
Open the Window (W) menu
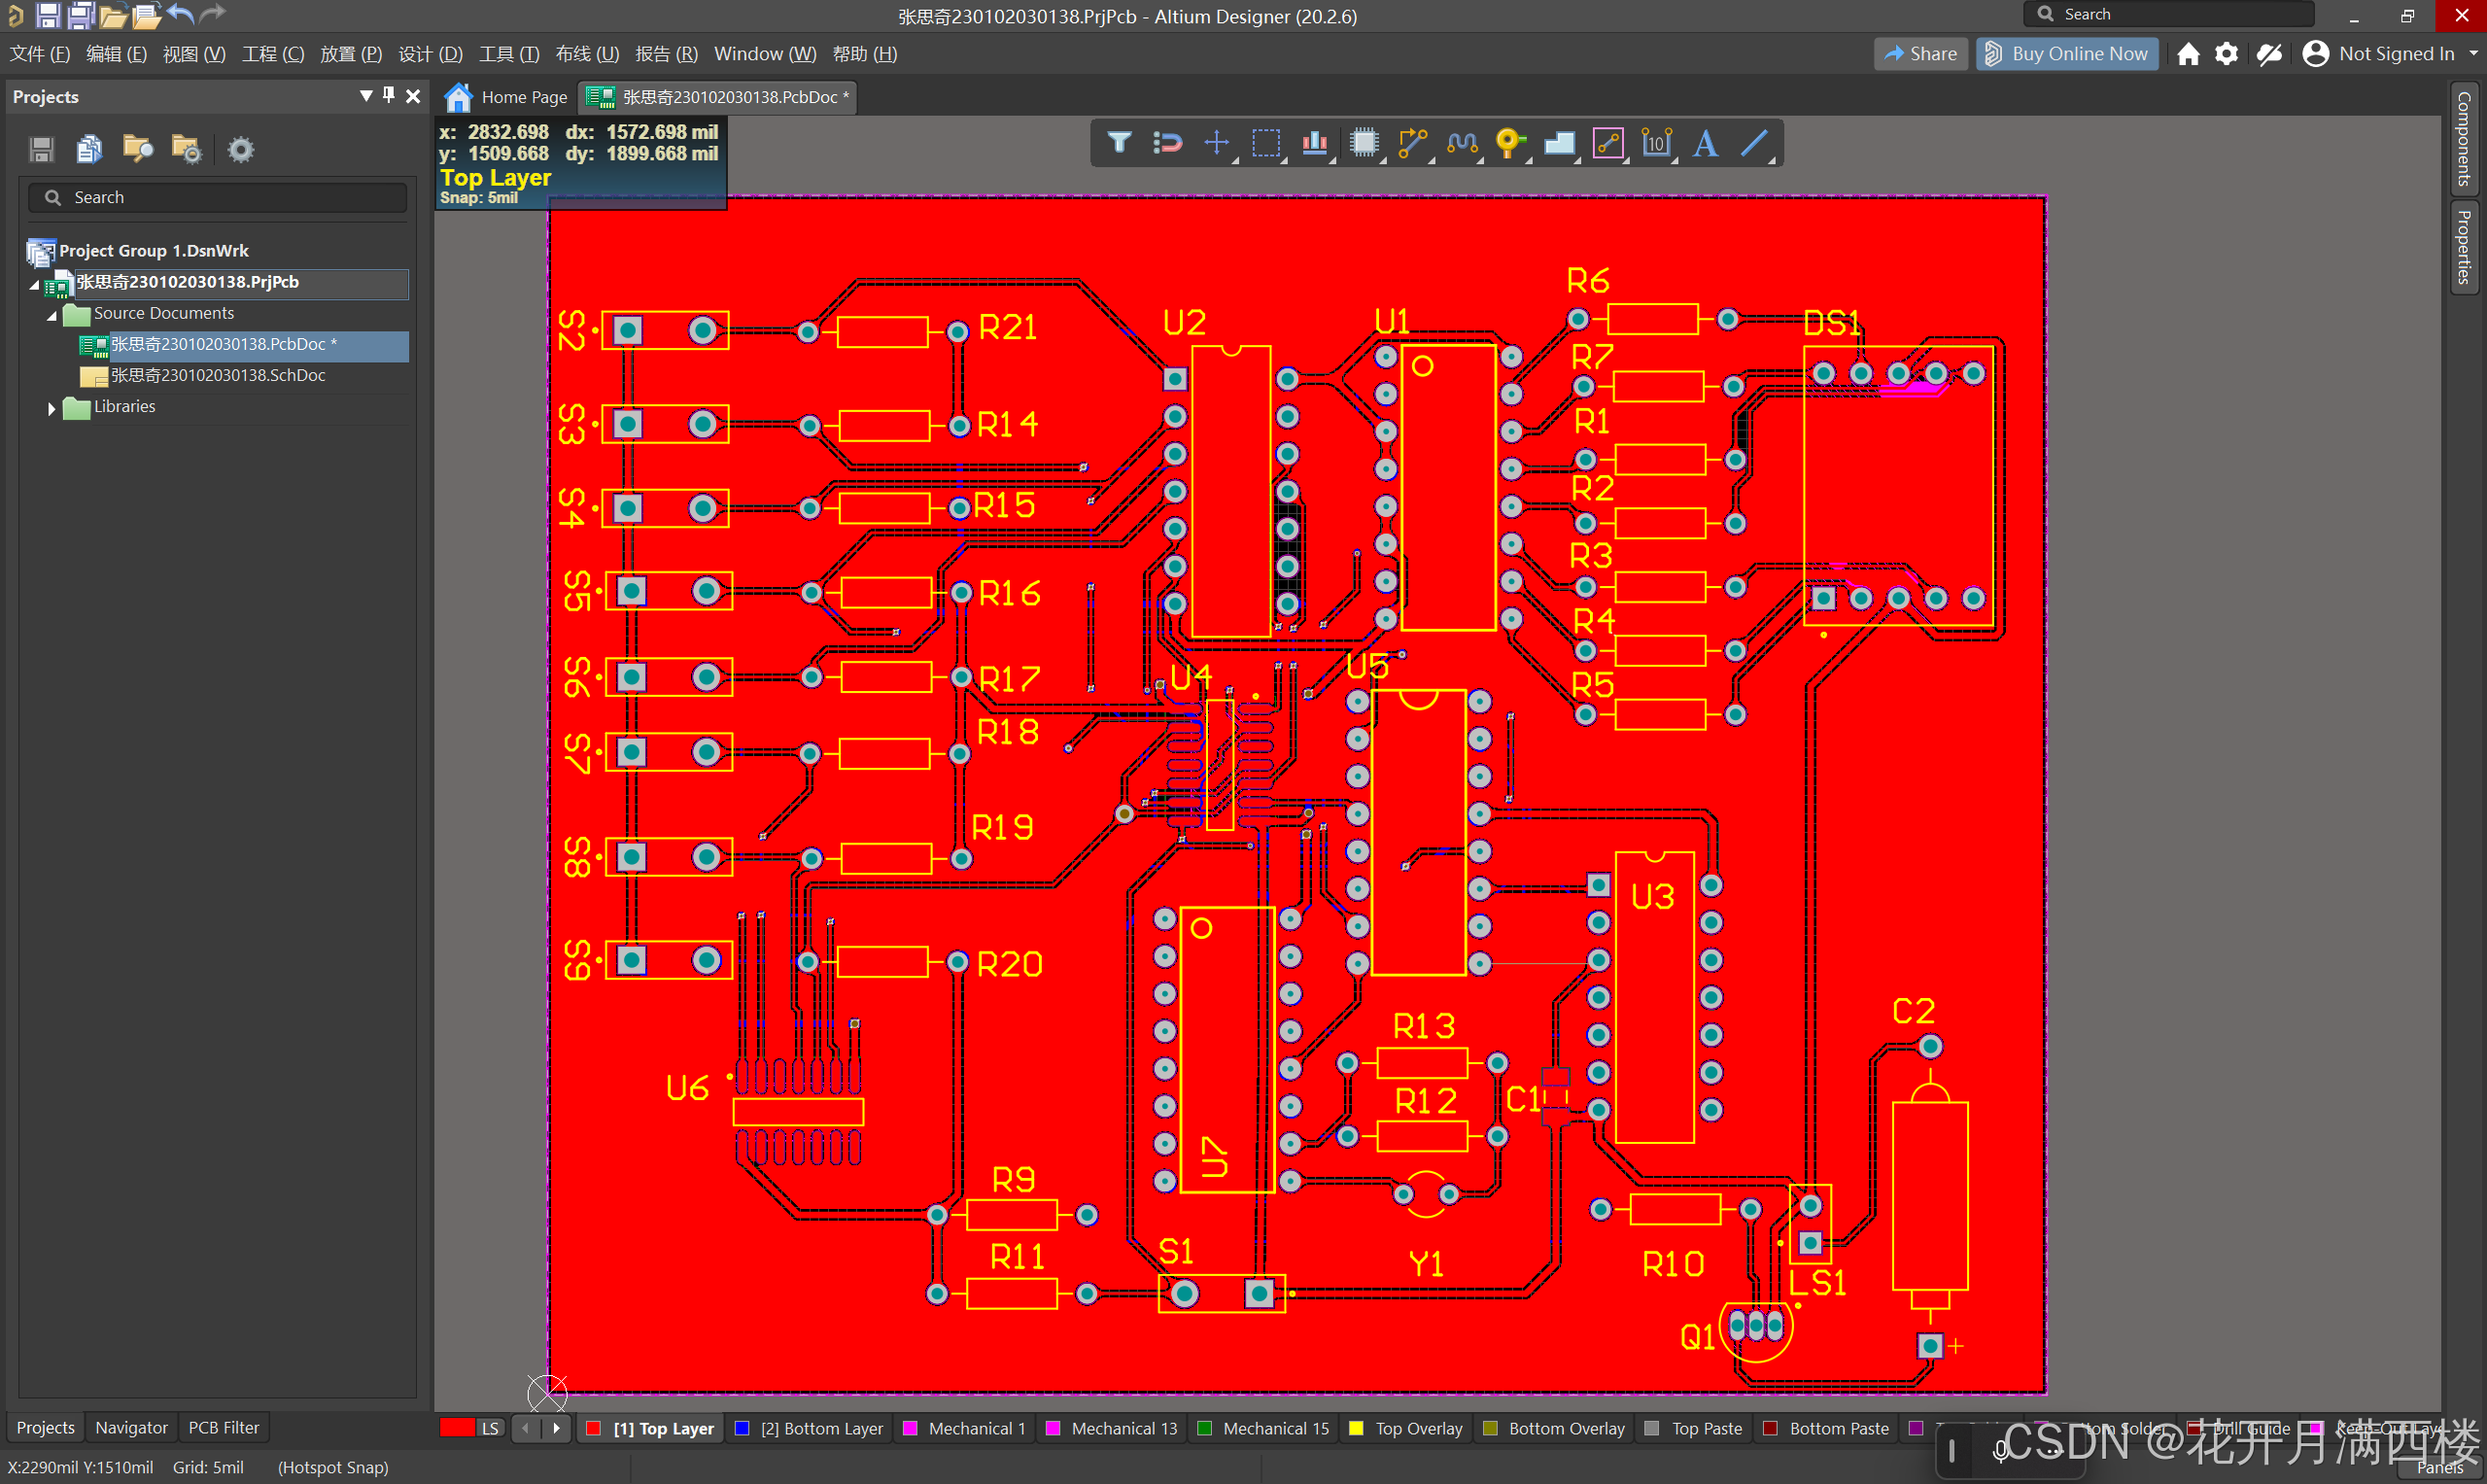[765, 54]
